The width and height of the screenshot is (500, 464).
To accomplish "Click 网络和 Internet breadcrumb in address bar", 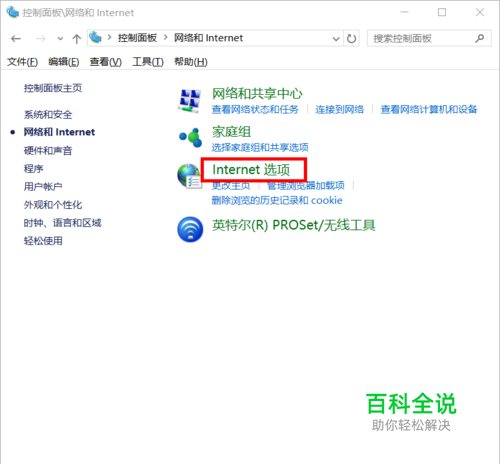I will pyautogui.click(x=209, y=38).
